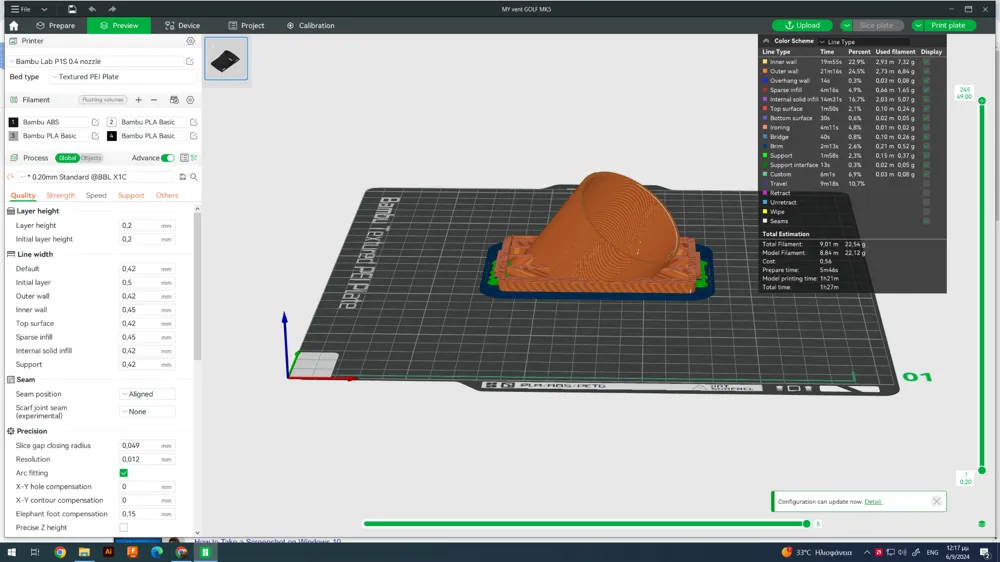Toggle the Seams display checkbox
Image resolution: width=1000 pixels, height=562 pixels.
[x=926, y=221]
